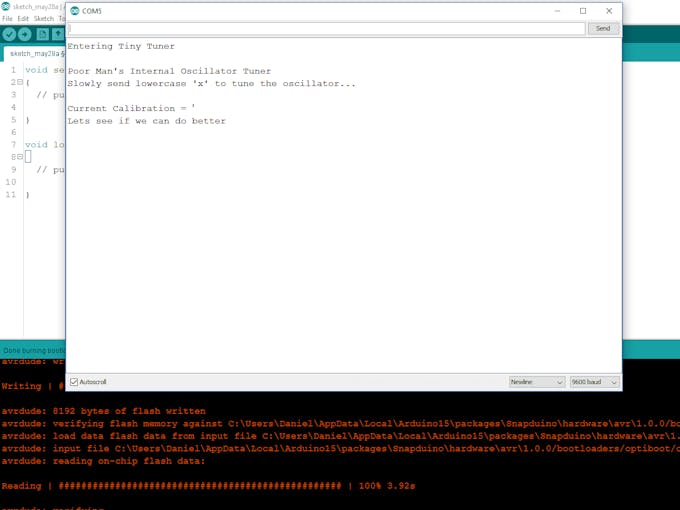Open the Newline line-ending dropdown

pos(536,382)
